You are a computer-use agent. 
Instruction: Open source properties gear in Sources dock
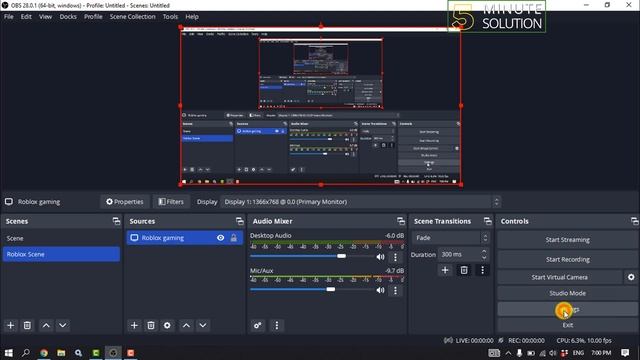(167, 325)
